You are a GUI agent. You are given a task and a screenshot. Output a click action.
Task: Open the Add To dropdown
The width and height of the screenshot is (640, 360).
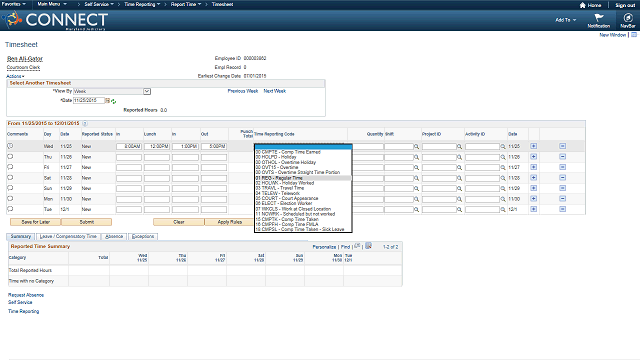click(566, 20)
